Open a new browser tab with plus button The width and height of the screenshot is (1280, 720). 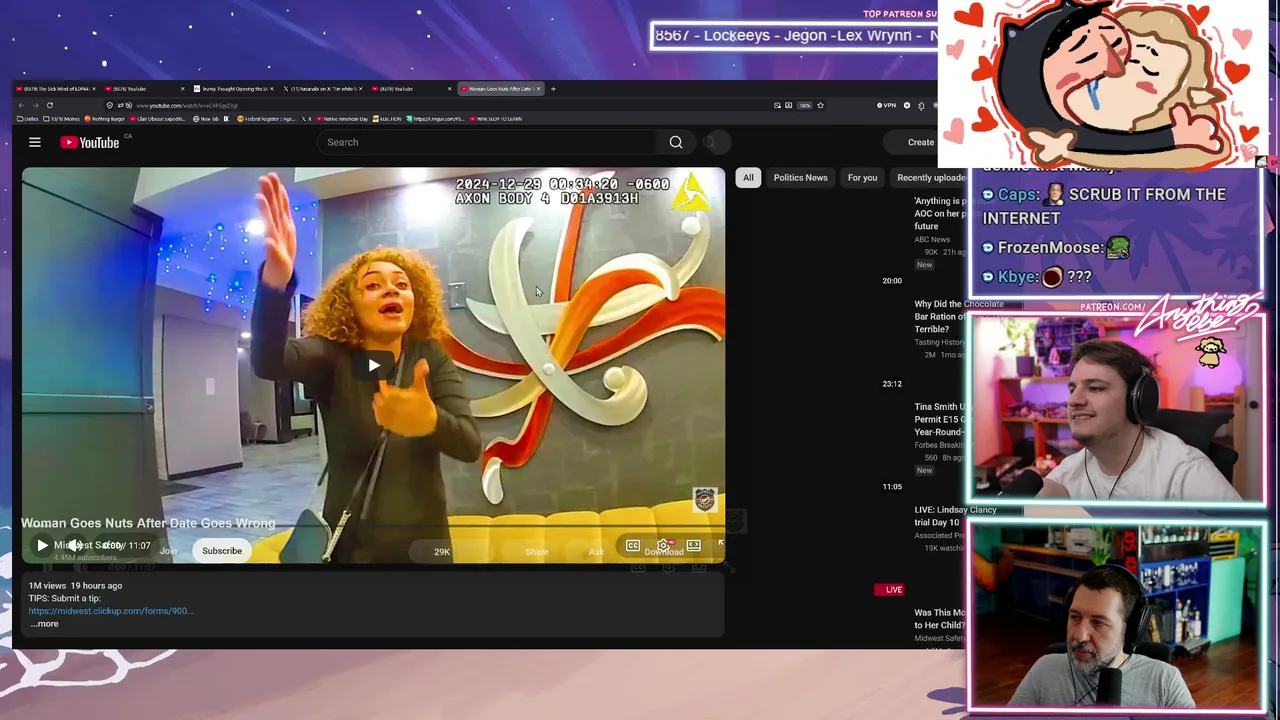(x=553, y=89)
